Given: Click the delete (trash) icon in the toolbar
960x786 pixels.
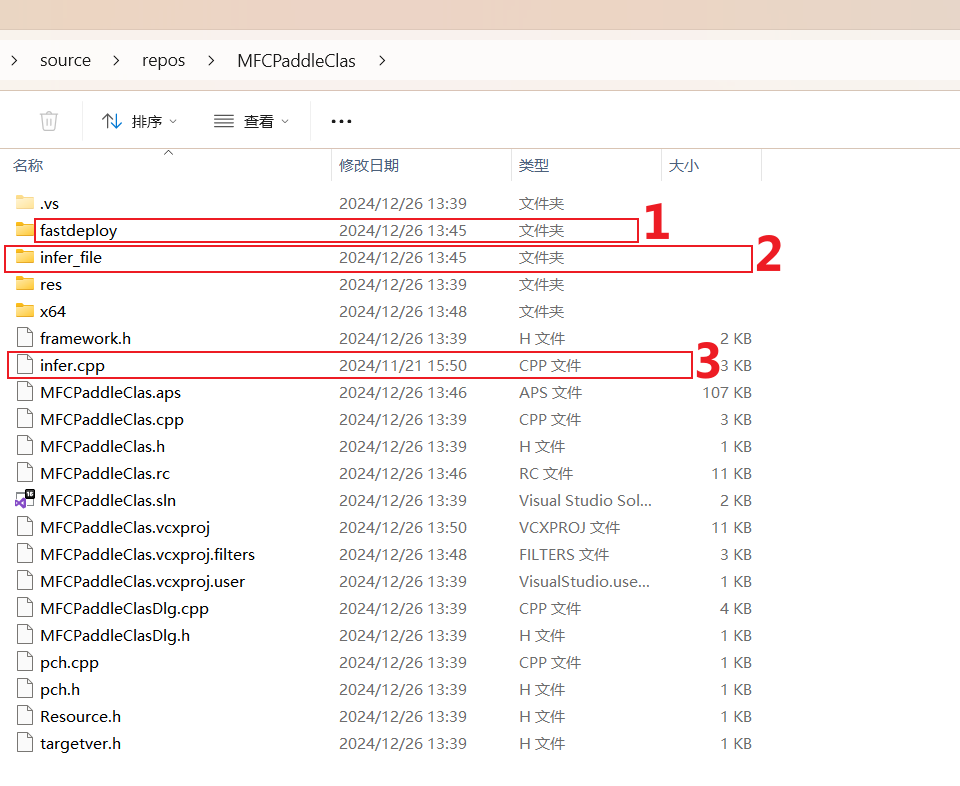Looking at the screenshot, I should pos(48,120).
